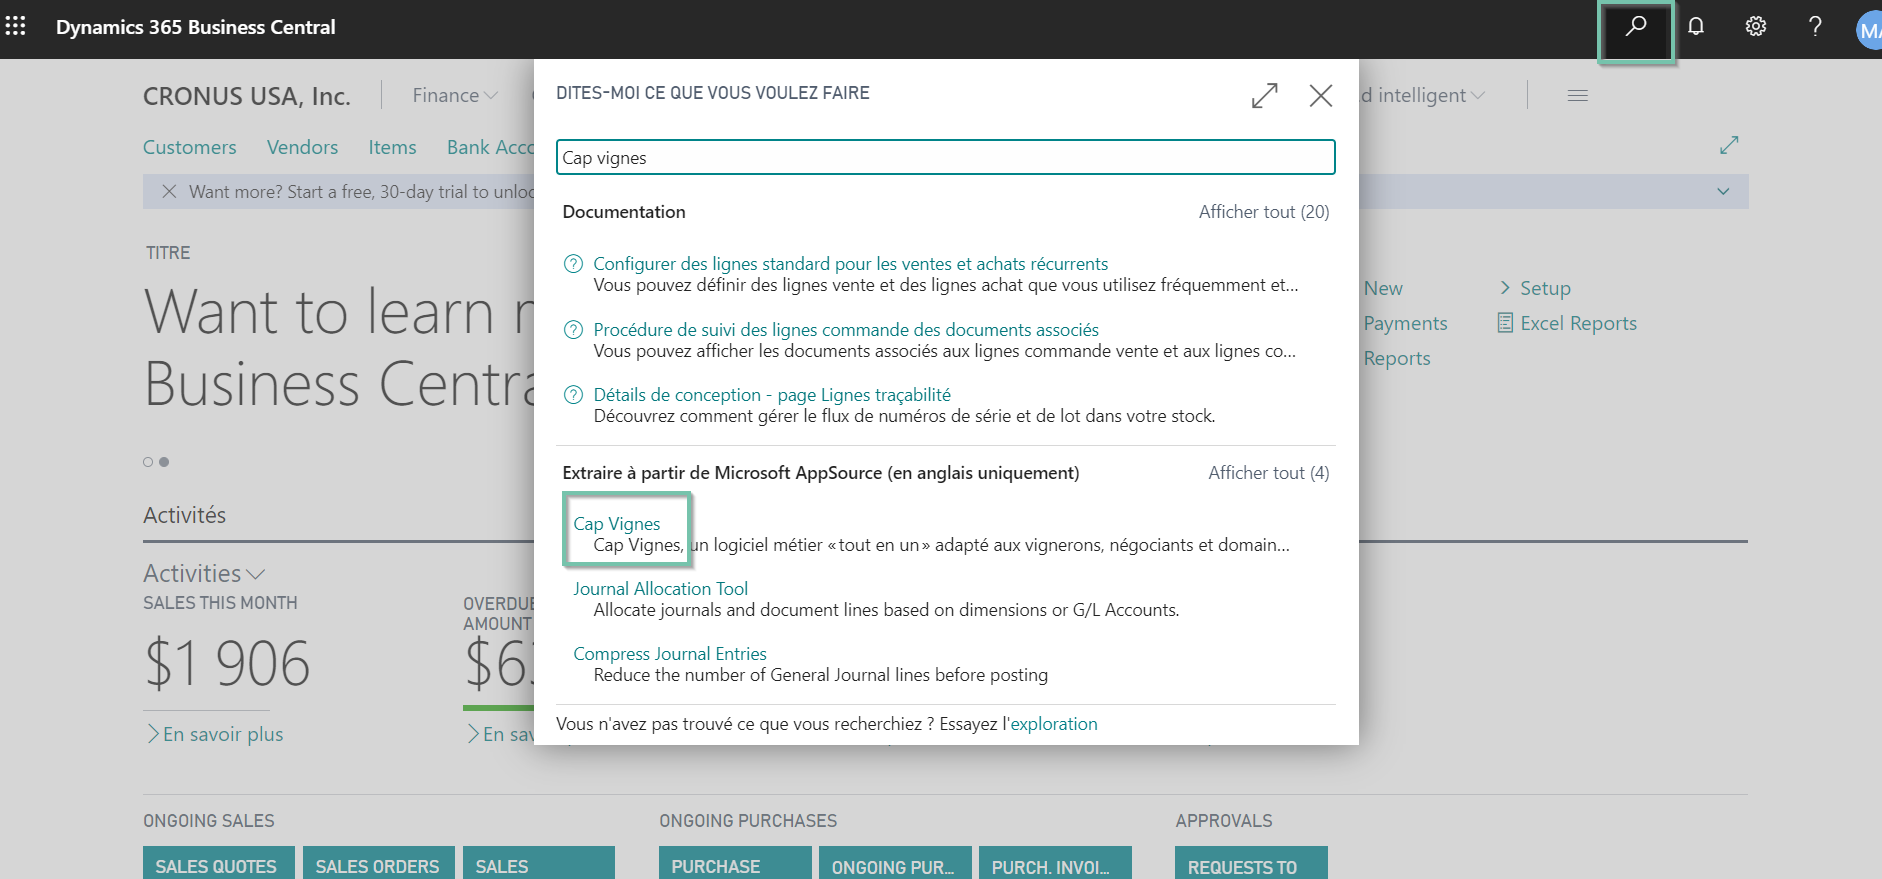The width and height of the screenshot is (1882, 879).
Task: Open the Ongoing Pur... tile
Action: pyautogui.click(x=895, y=863)
